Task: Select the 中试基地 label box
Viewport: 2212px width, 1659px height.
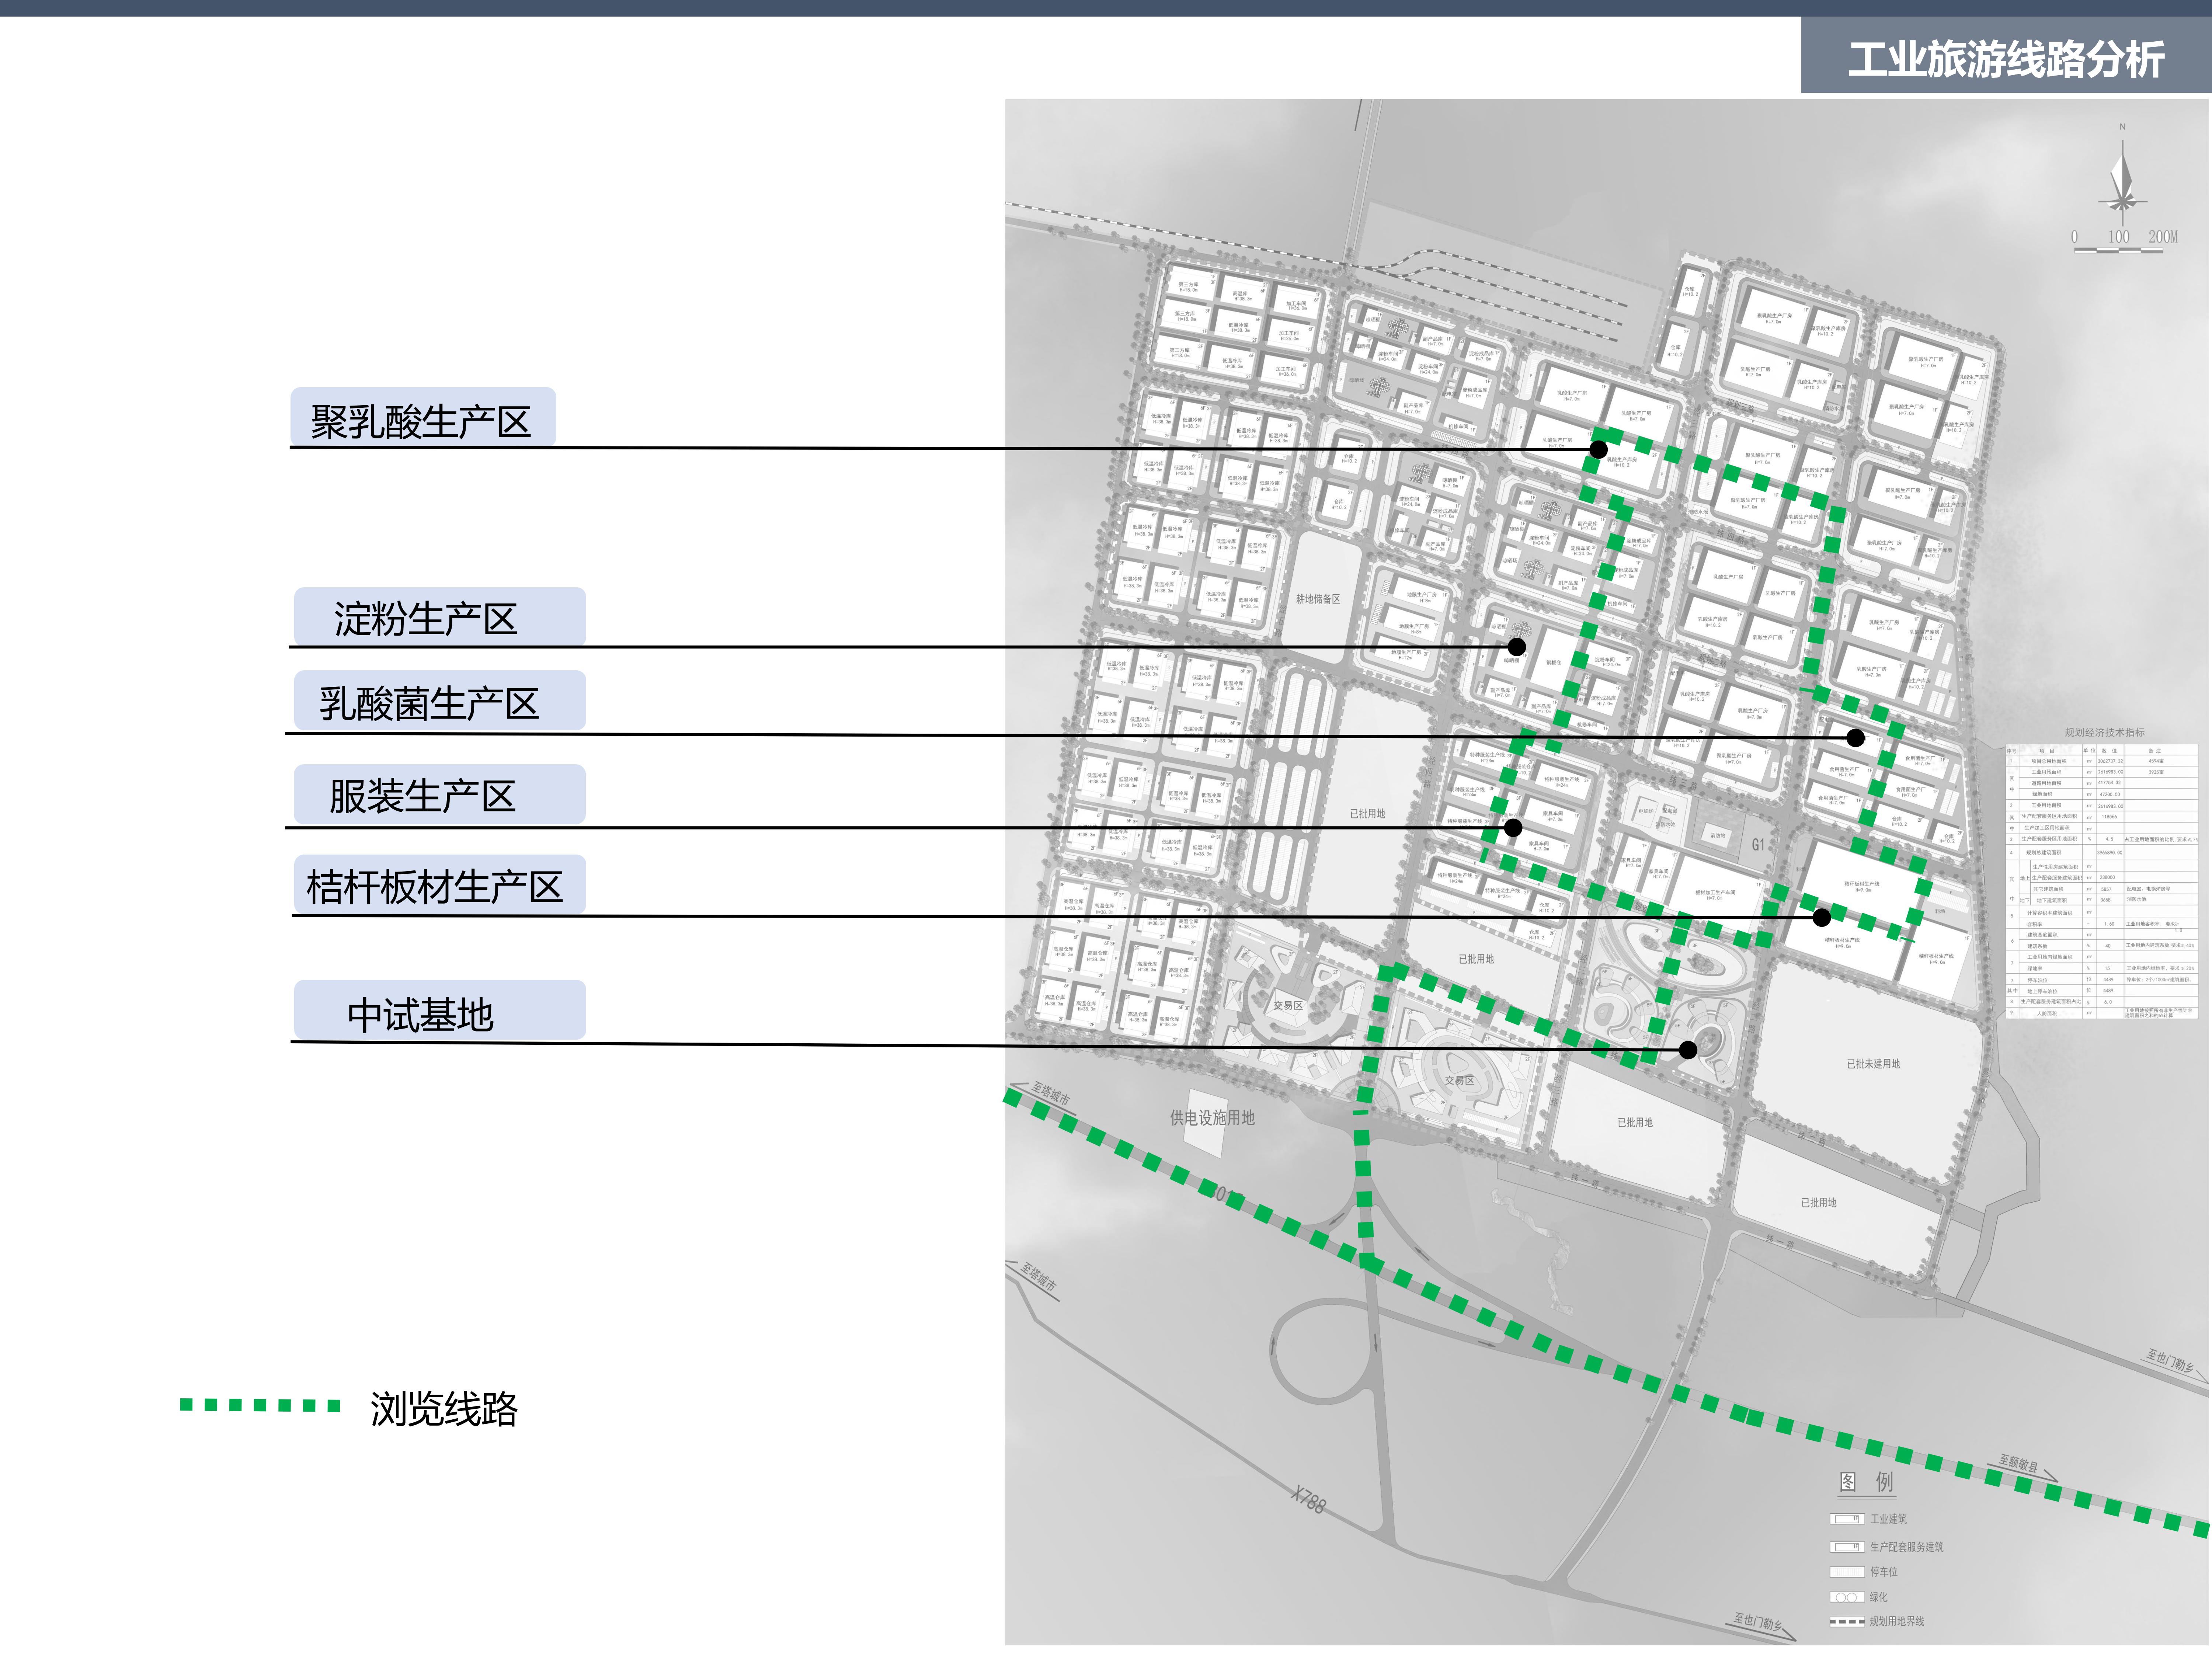Action: tap(440, 1010)
